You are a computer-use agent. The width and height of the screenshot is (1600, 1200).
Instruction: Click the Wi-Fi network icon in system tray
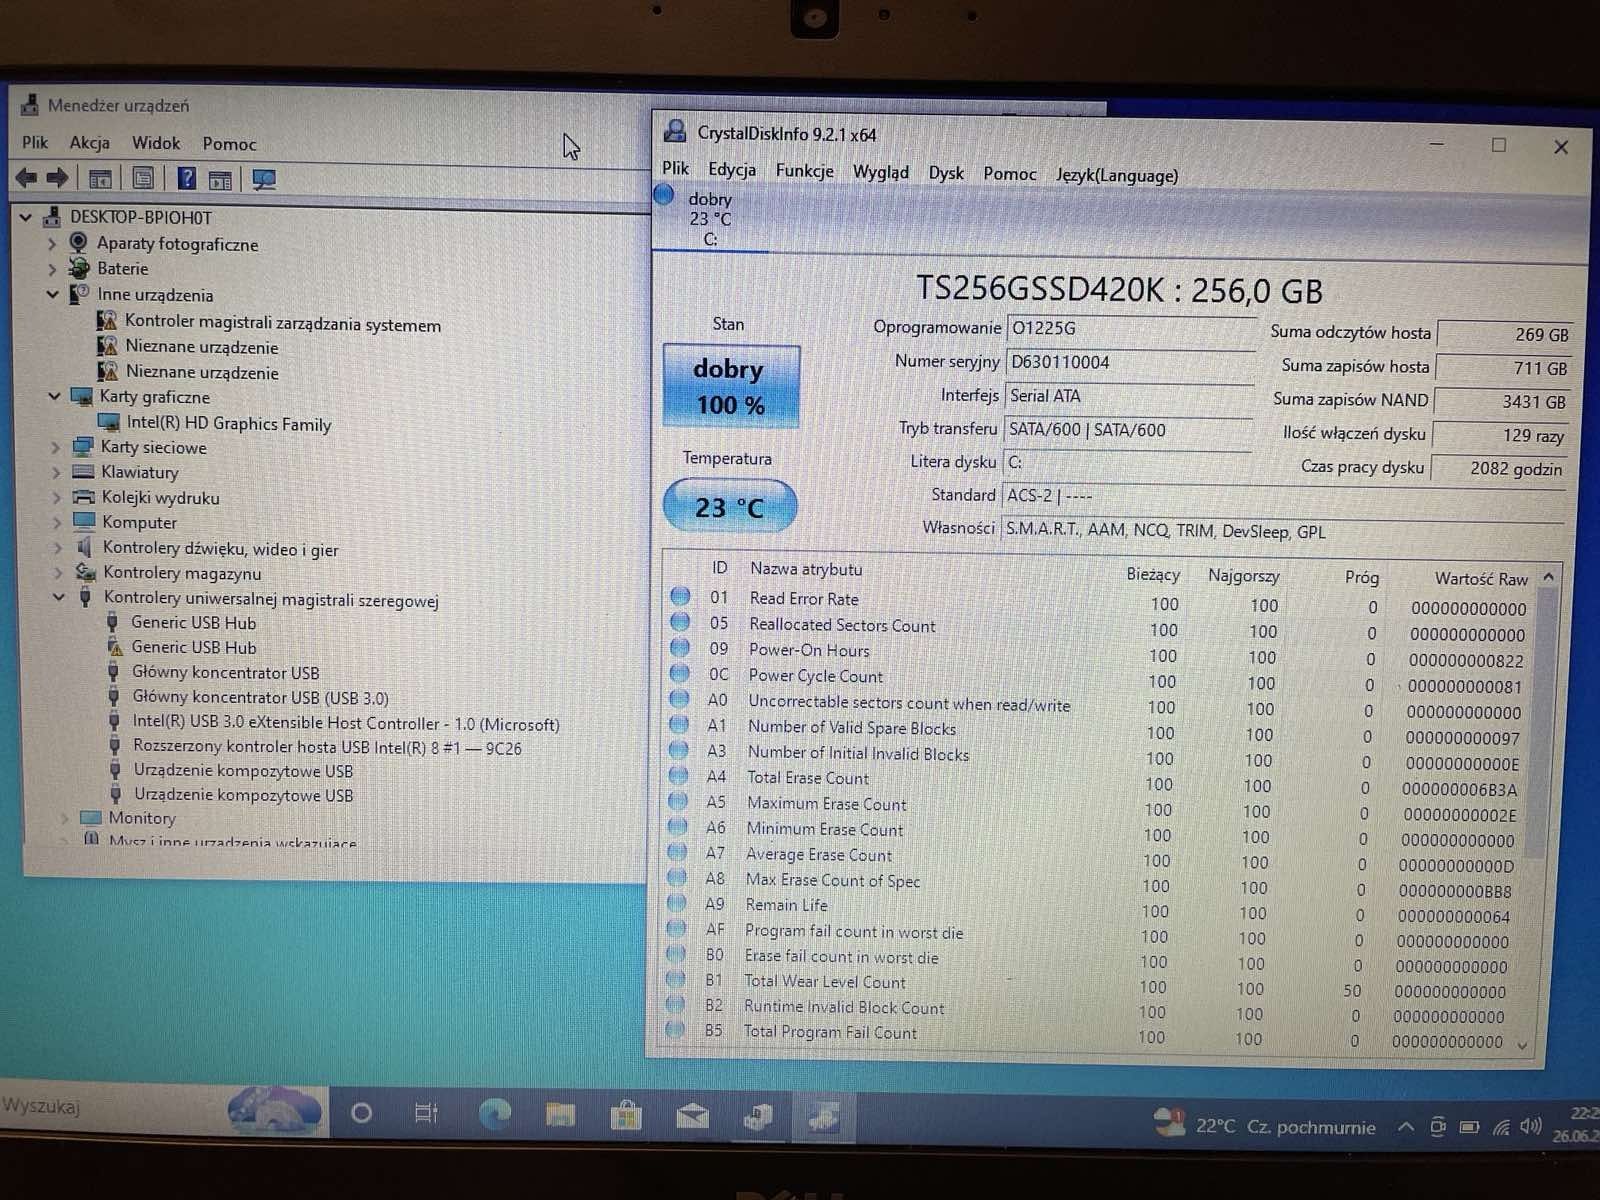point(1501,1128)
